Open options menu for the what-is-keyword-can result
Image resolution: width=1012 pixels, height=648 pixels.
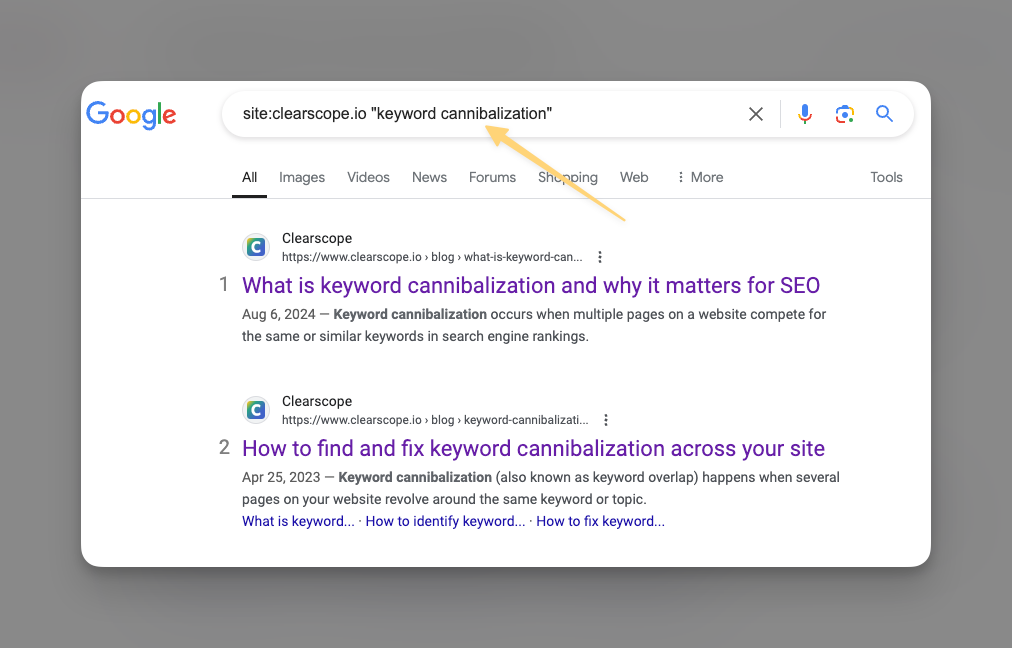pos(600,257)
